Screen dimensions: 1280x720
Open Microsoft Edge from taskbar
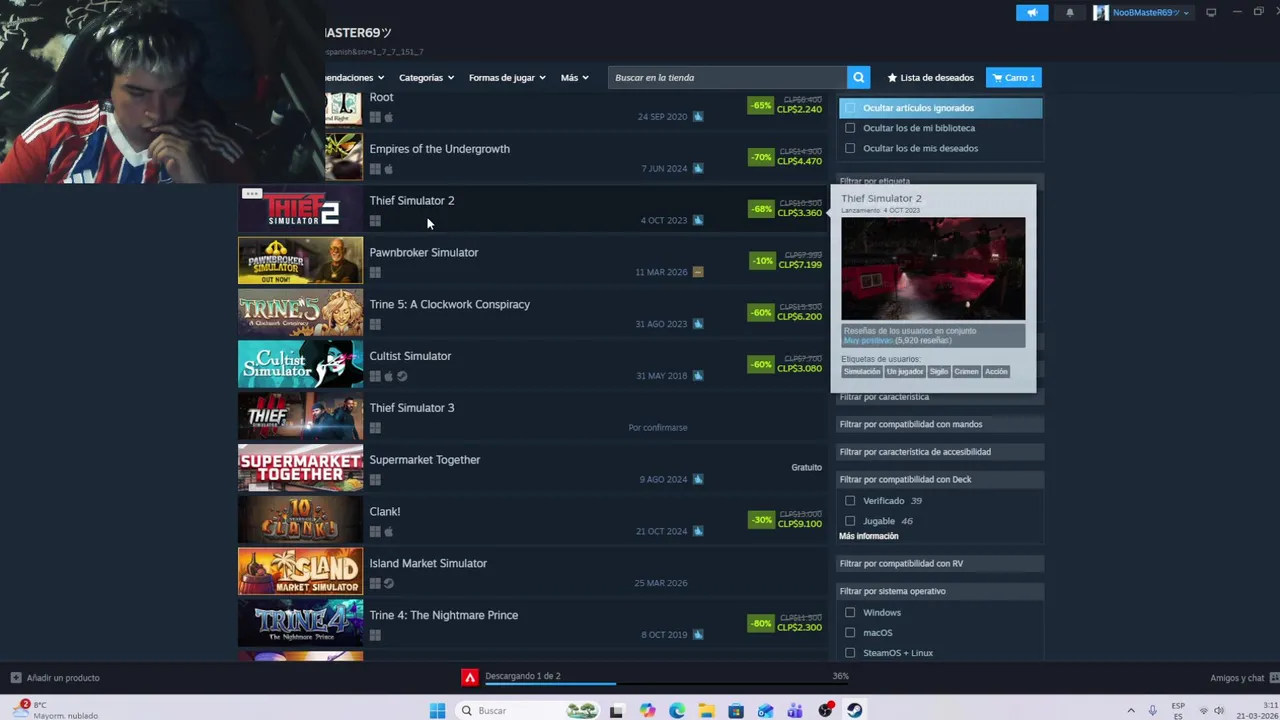click(677, 711)
